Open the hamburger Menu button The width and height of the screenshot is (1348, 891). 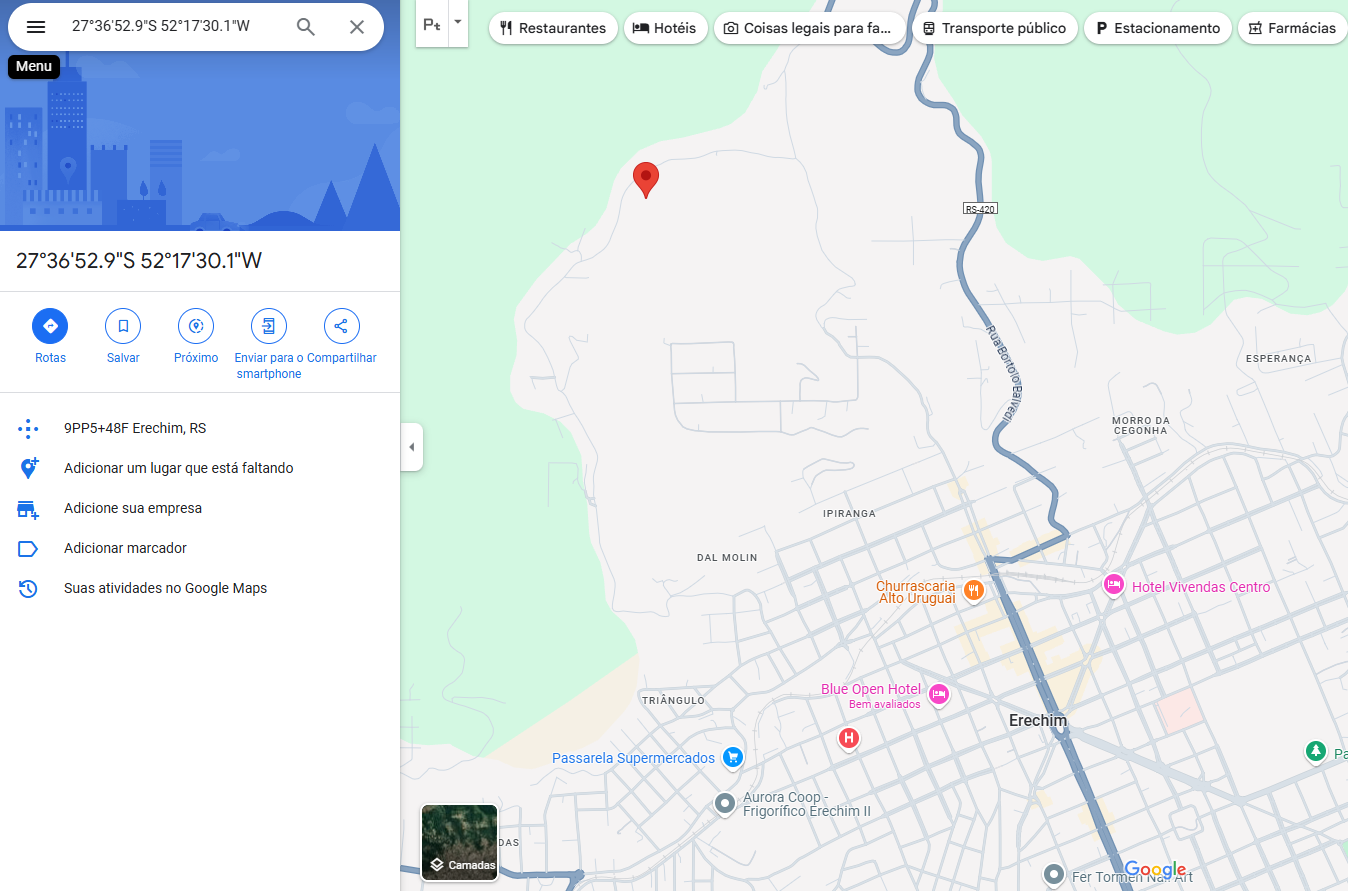[x=36, y=27]
